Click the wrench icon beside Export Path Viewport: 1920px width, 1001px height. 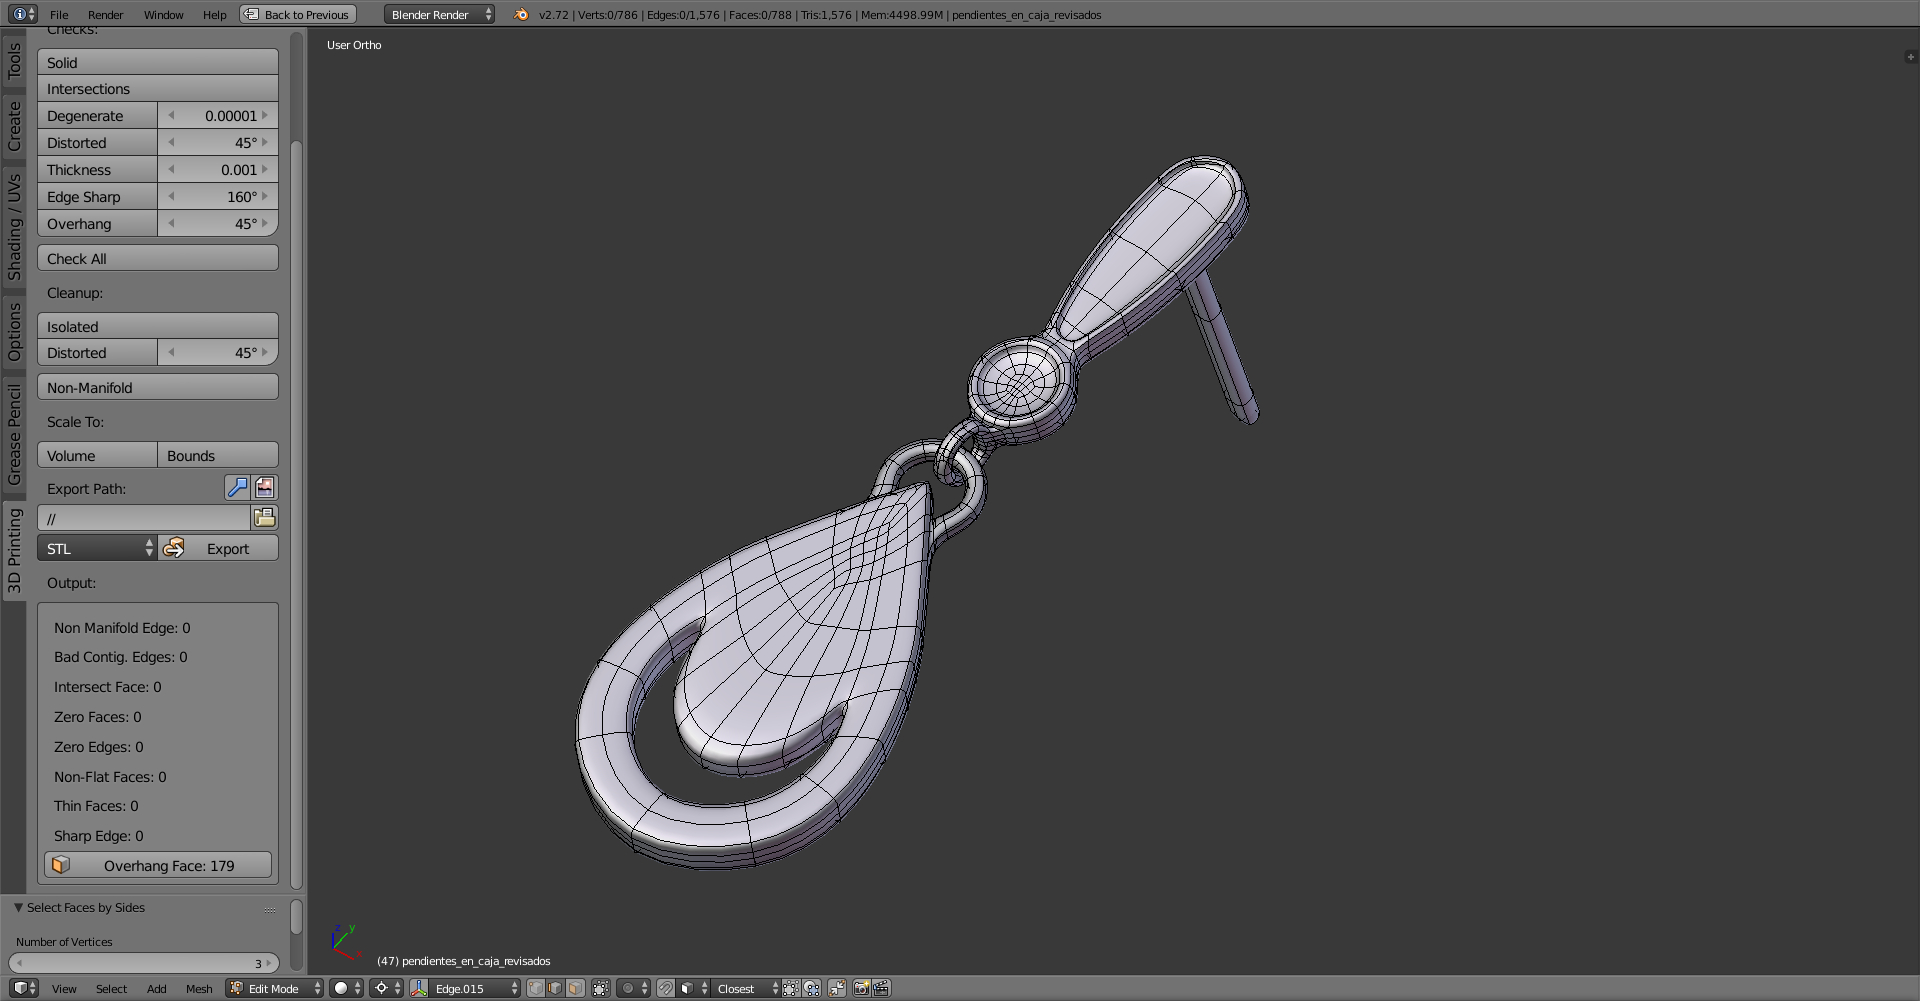point(237,488)
